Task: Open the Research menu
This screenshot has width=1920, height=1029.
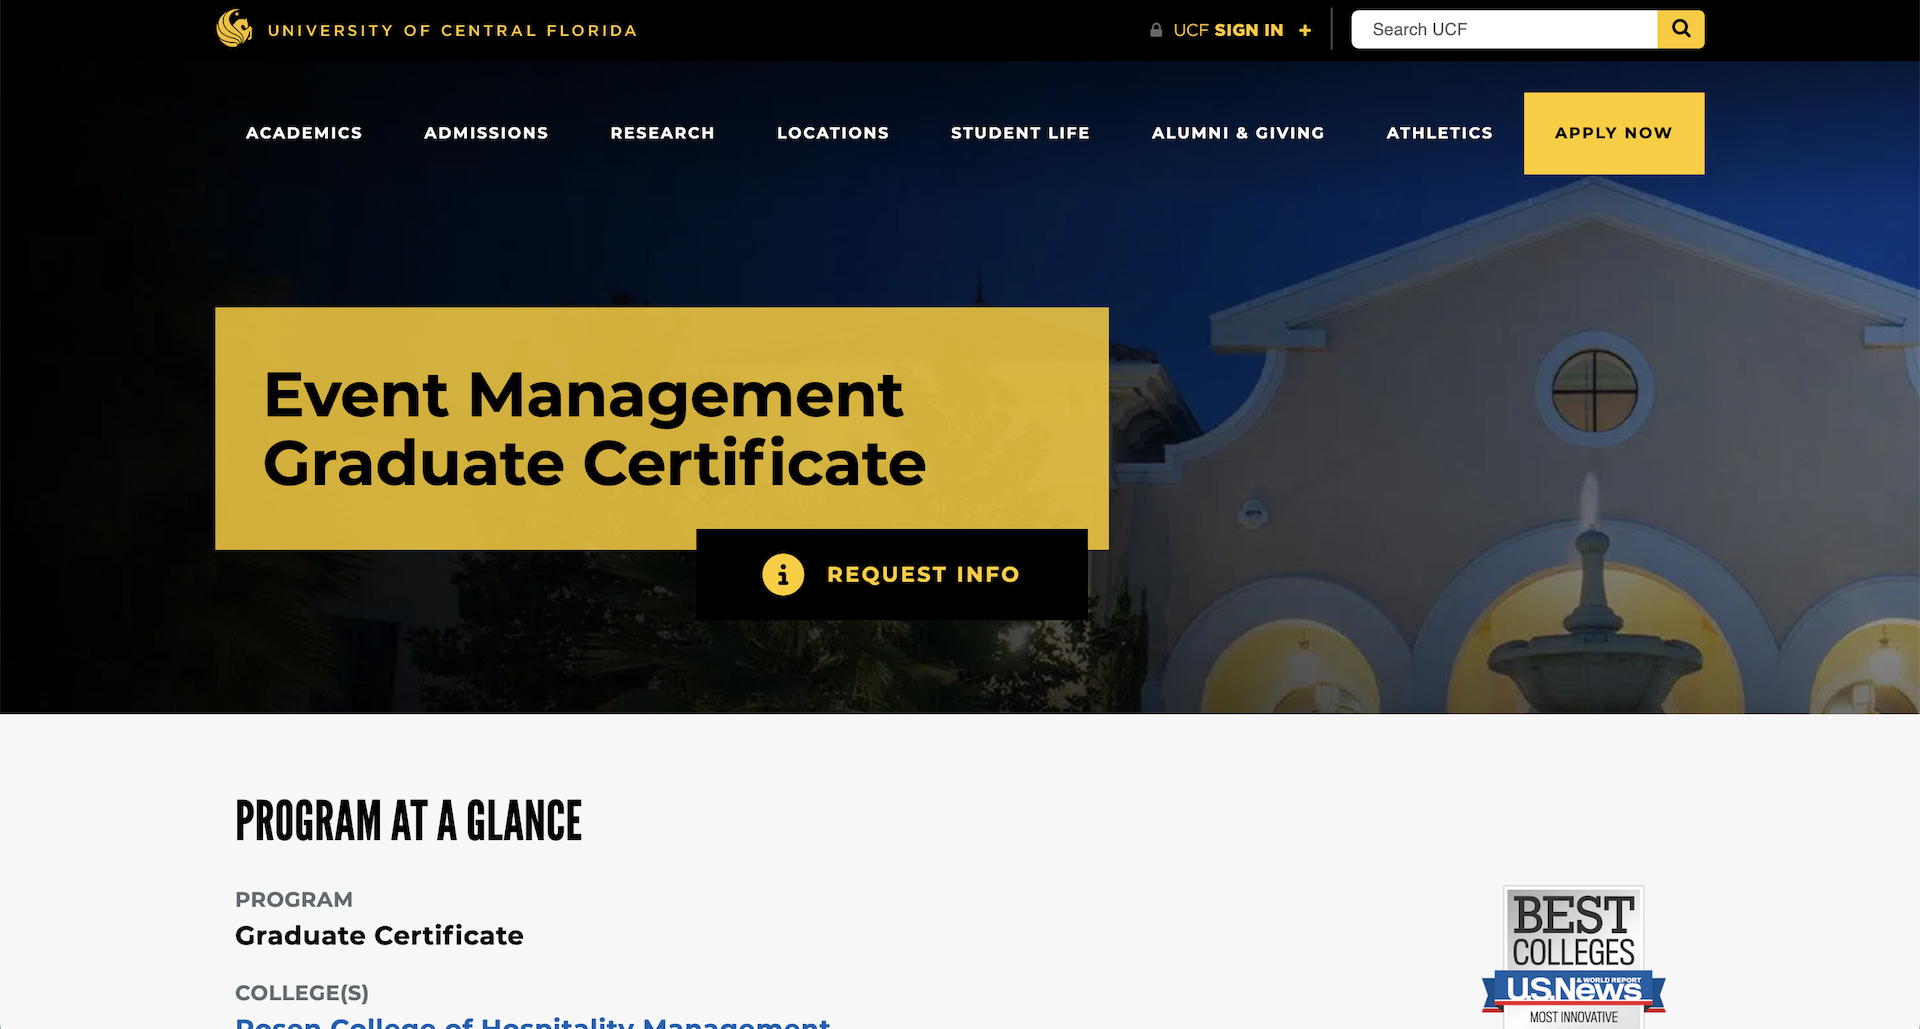Action: tap(662, 133)
